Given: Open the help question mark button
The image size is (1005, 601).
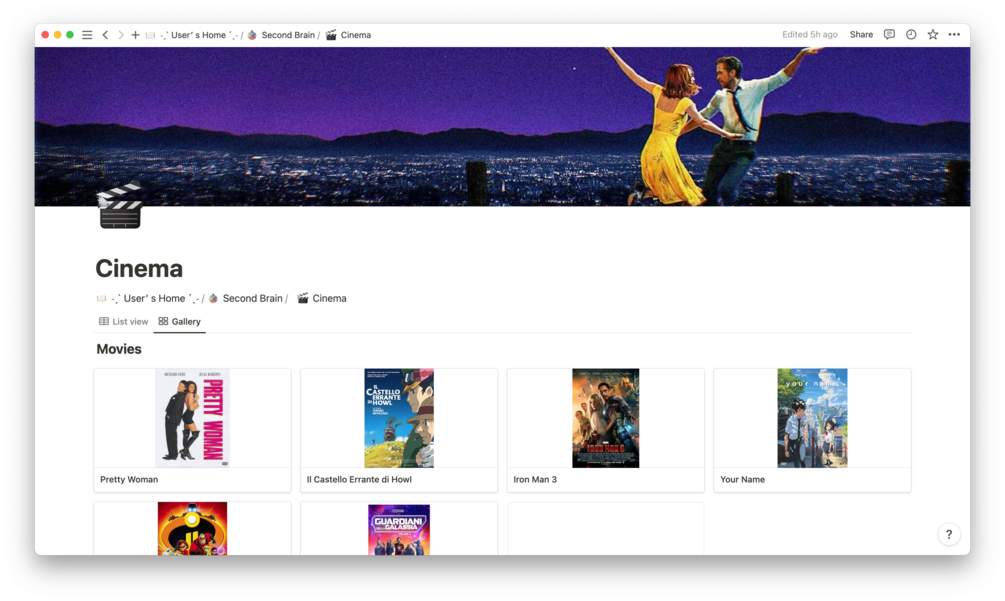Looking at the screenshot, I should click(949, 534).
